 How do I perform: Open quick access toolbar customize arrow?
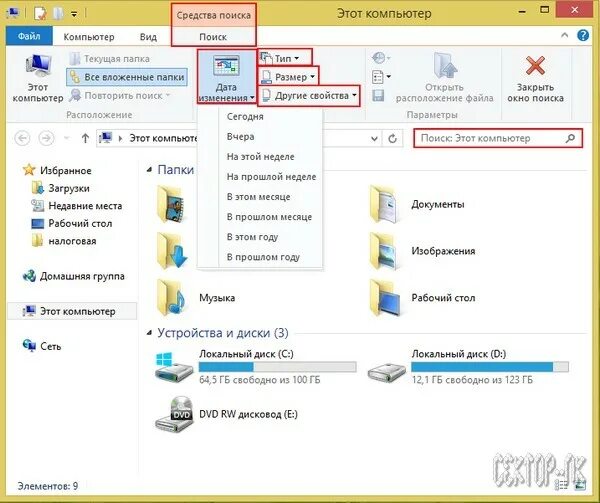[x=74, y=14]
